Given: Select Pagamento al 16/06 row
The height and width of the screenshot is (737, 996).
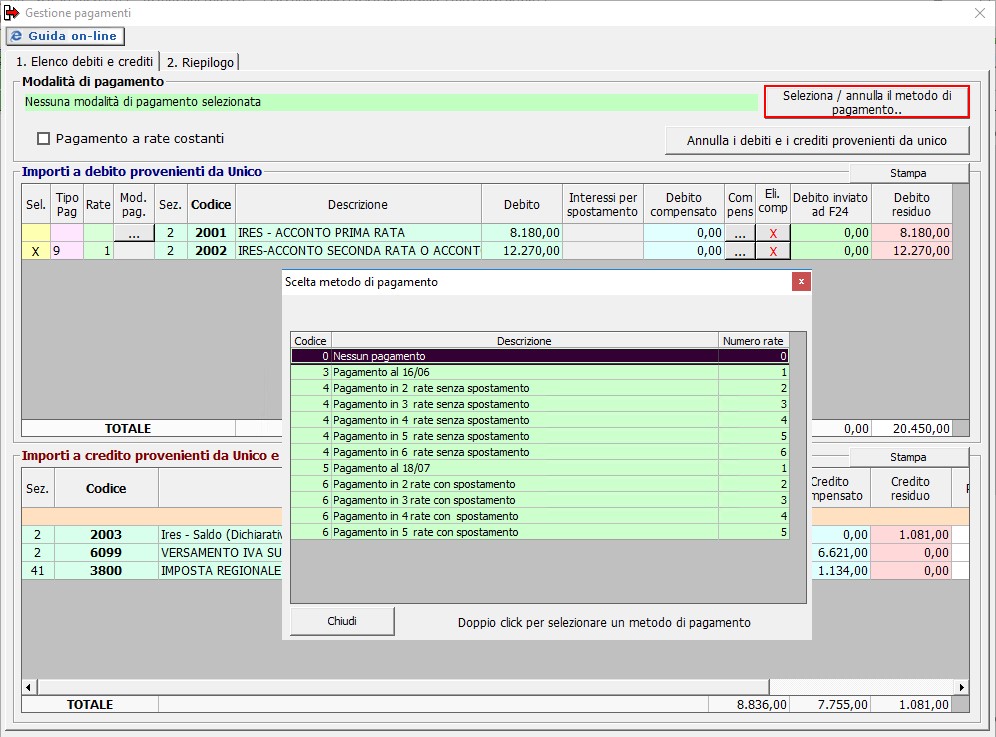Looking at the screenshot, I should tap(540, 372).
